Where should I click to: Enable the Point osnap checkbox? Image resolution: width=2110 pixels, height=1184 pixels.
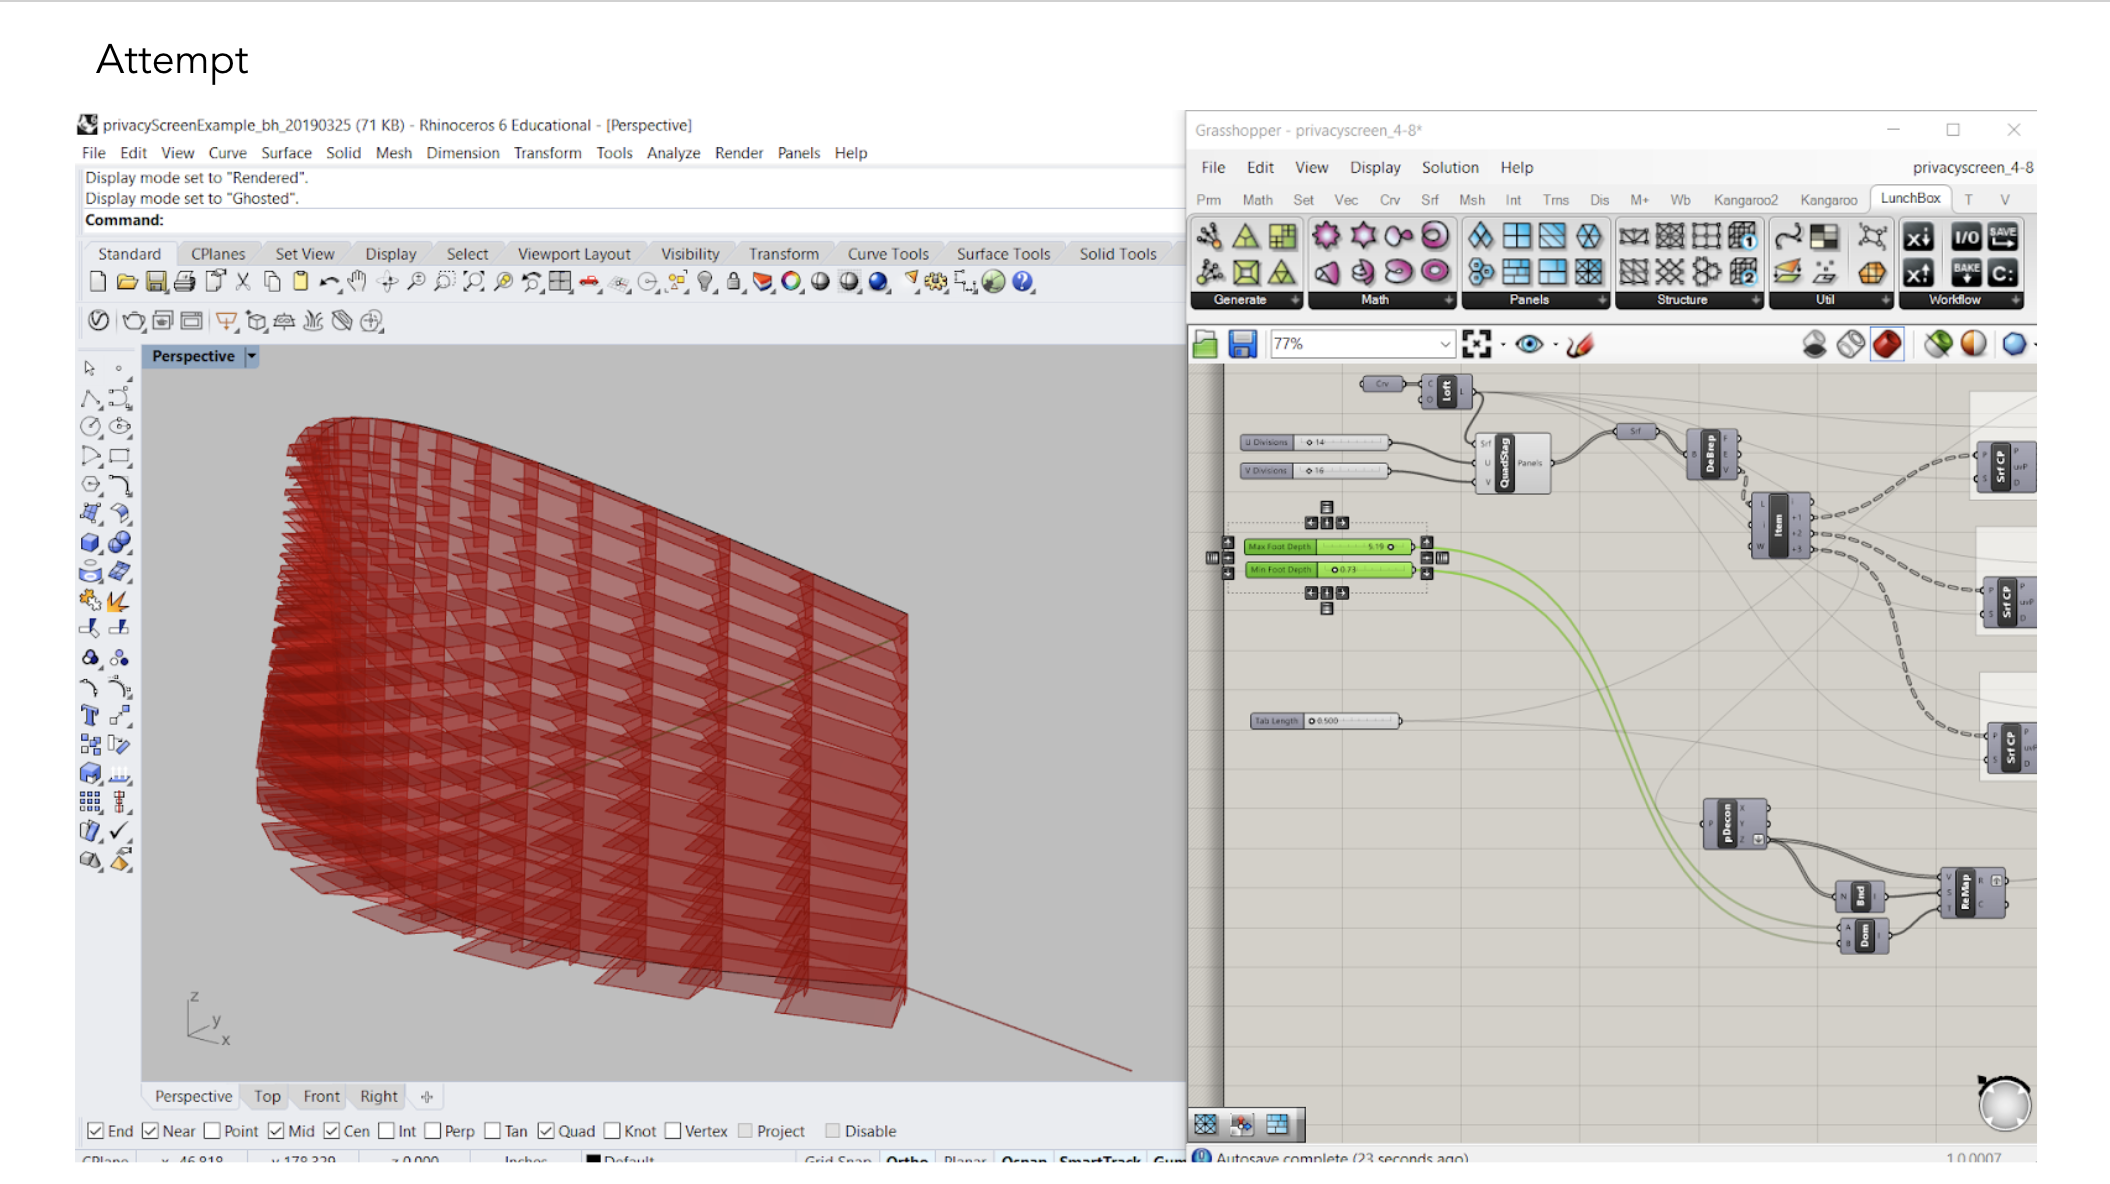point(212,1131)
